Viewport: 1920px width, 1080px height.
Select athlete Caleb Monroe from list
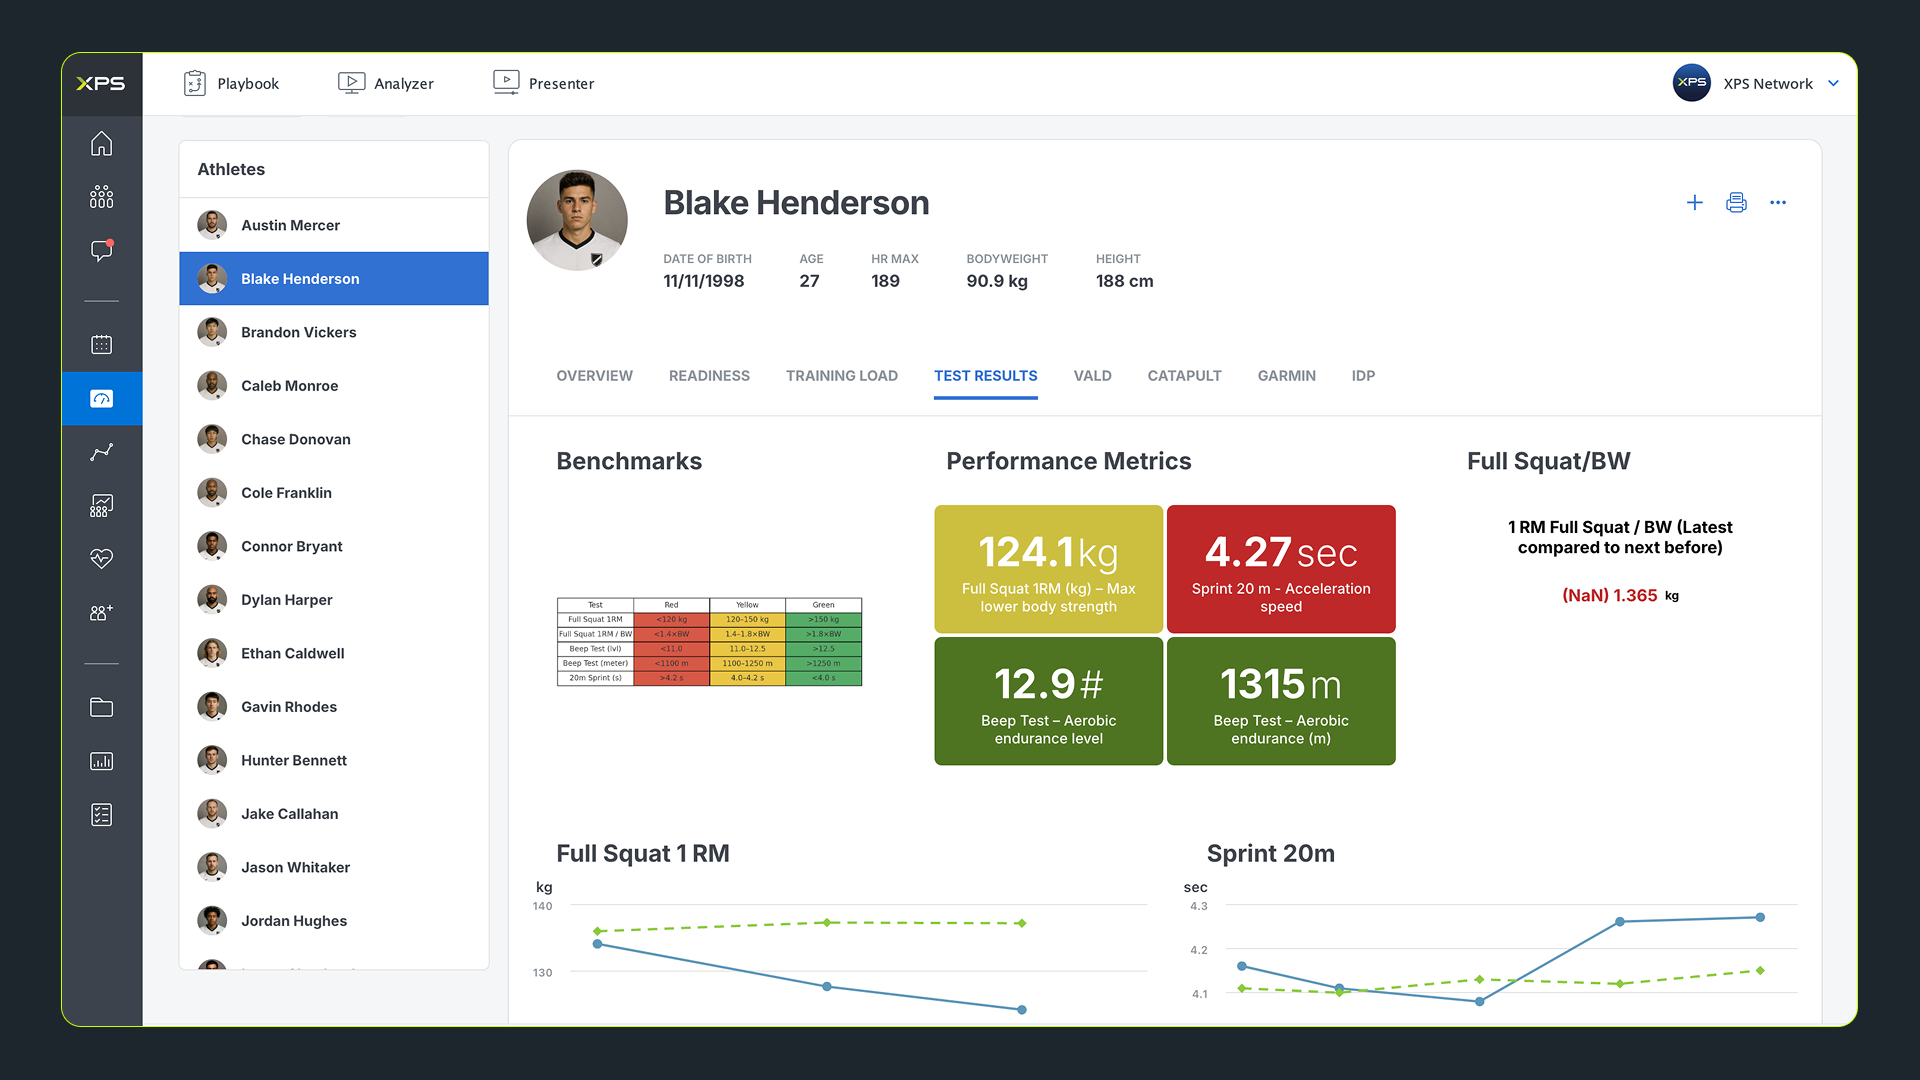pos(289,386)
